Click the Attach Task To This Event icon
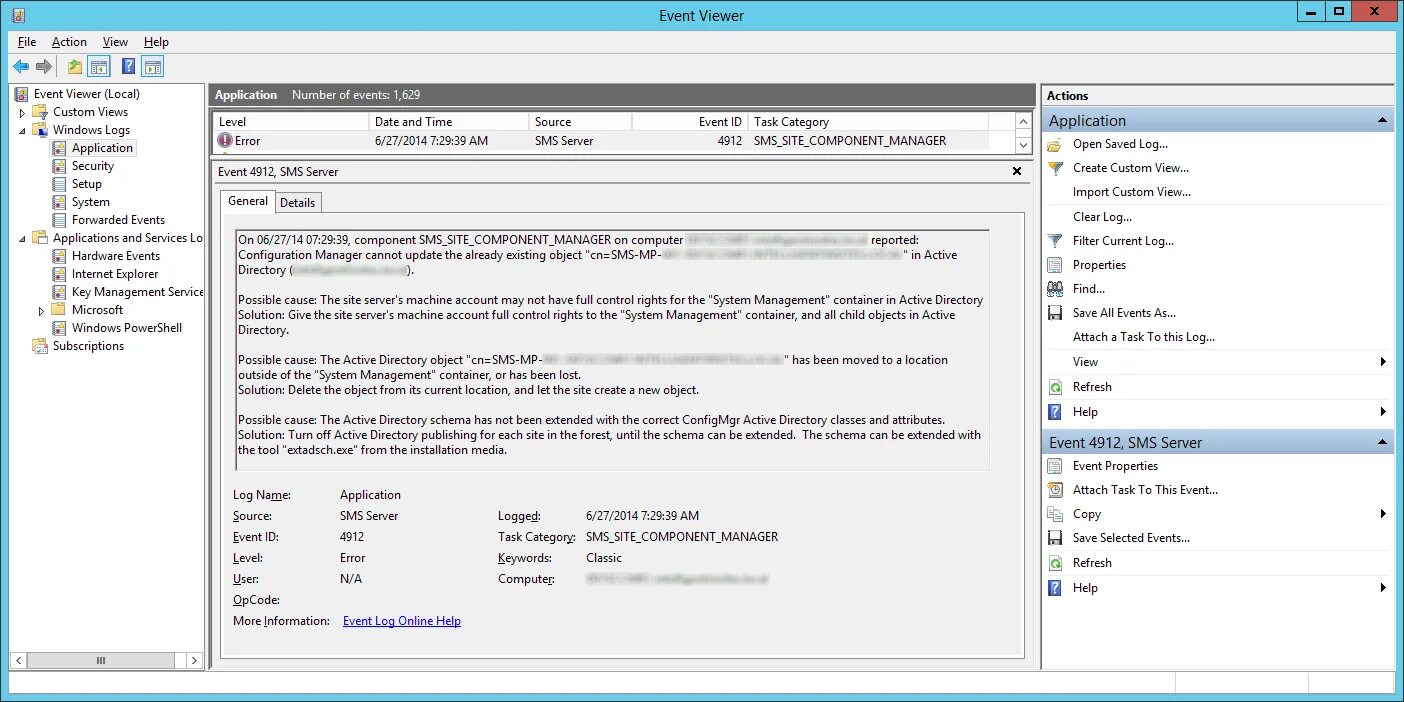Image resolution: width=1404 pixels, height=702 pixels. 1055,490
